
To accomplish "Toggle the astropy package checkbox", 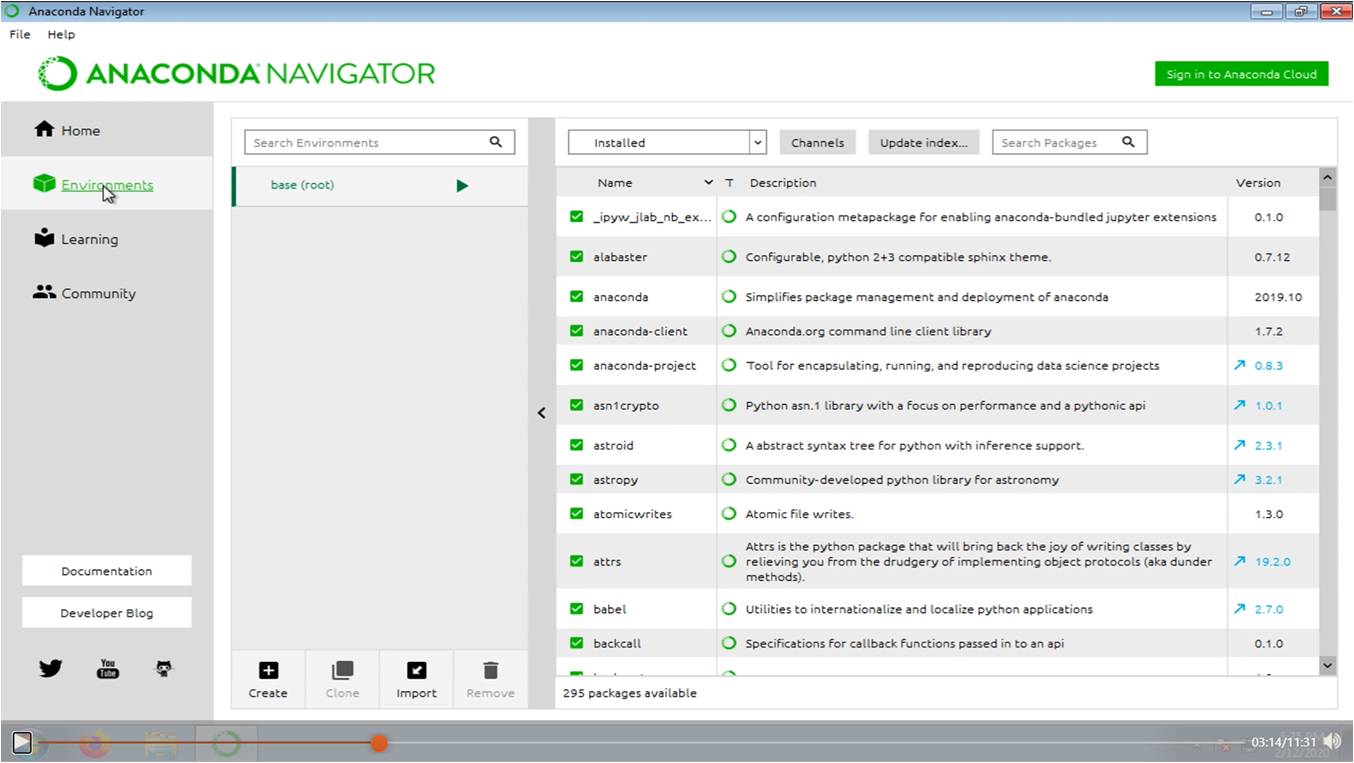I will point(576,479).
